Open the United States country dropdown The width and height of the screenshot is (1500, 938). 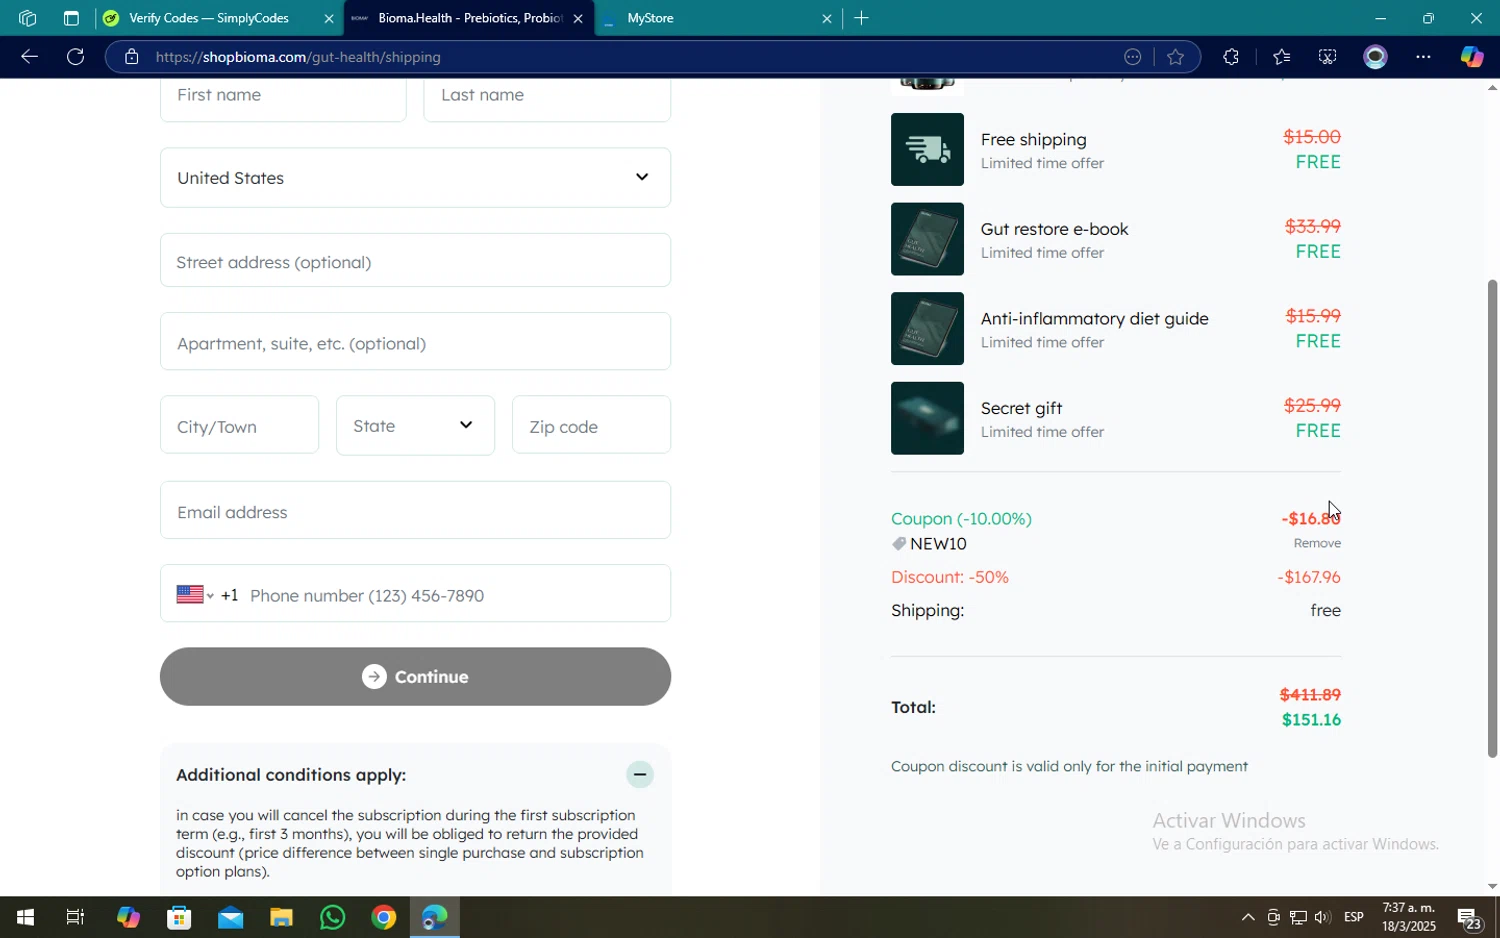pyautogui.click(x=415, y=178)
